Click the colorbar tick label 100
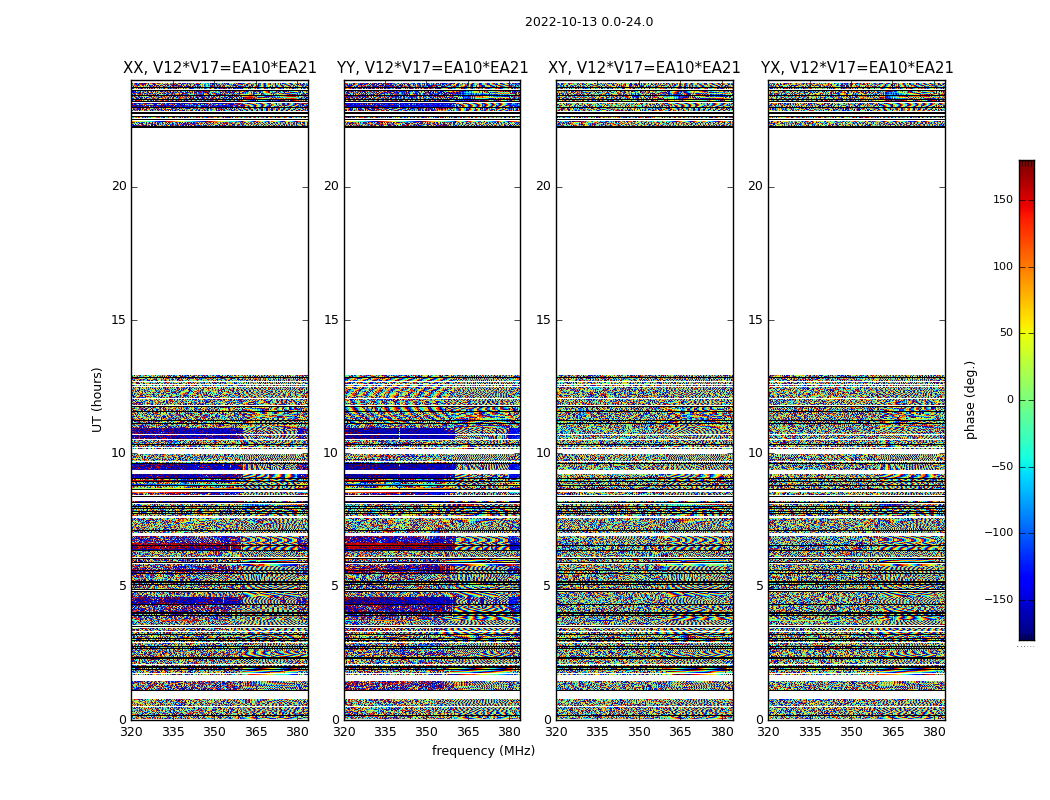Image resolution: width=1050 pixels, height=800 pixels. click(1003, 266)
